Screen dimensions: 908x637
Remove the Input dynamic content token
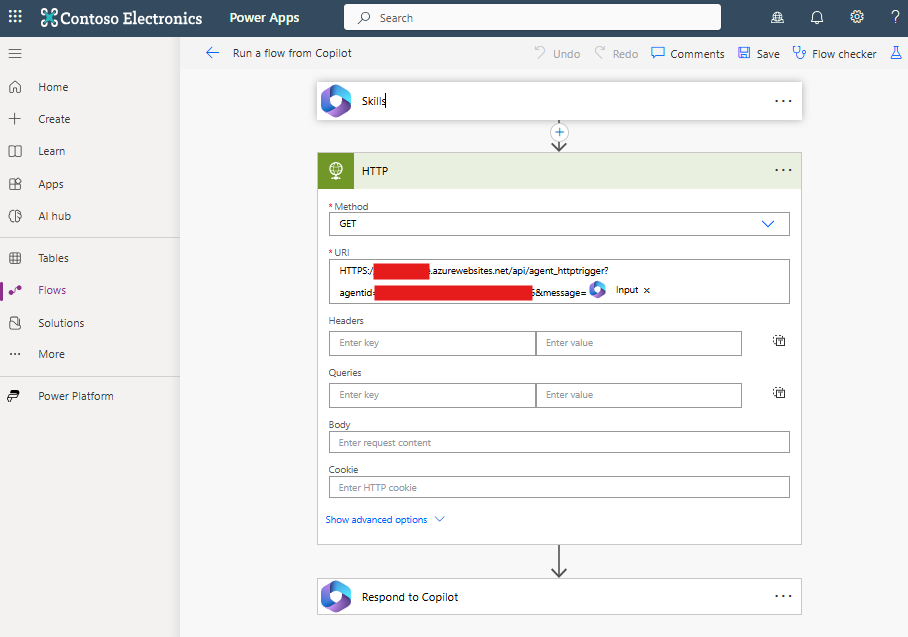(647, 290)
